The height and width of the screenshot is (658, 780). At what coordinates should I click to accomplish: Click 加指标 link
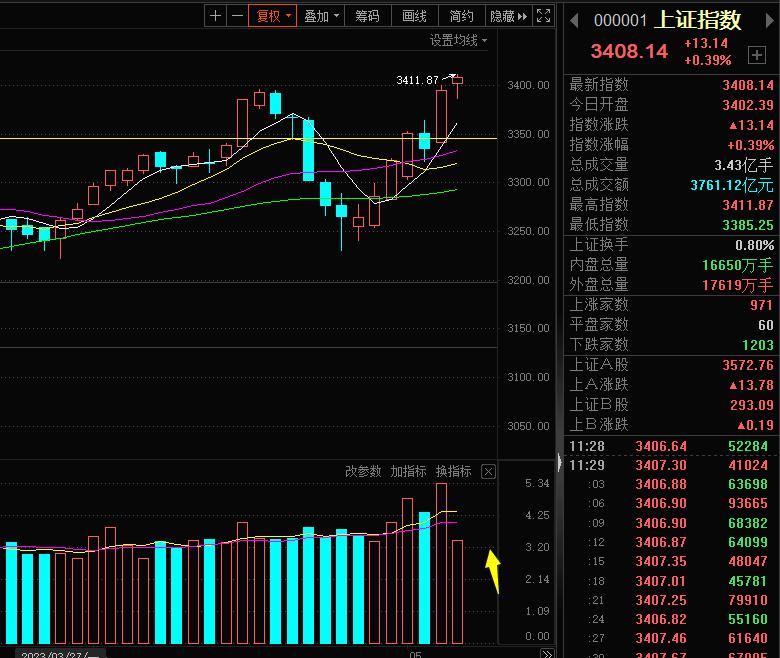pos(408,471)
